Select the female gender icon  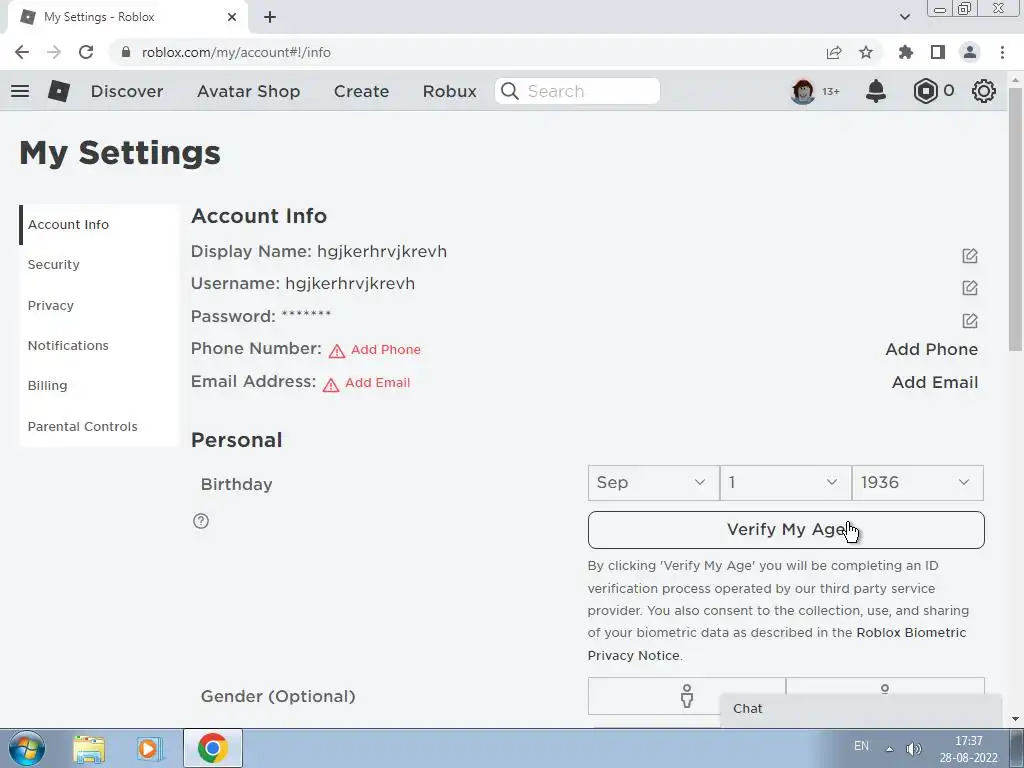point(885,689)
